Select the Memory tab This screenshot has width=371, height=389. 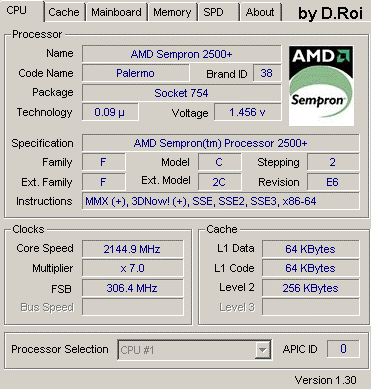click(172, 12)
